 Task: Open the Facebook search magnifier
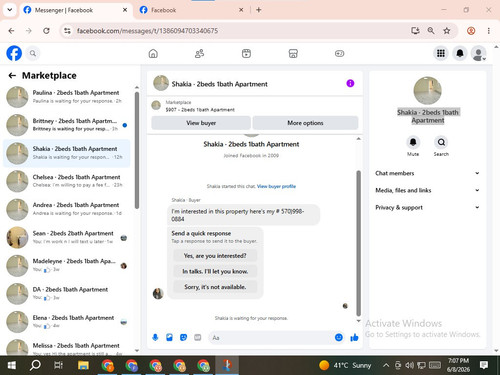(33, 53)
